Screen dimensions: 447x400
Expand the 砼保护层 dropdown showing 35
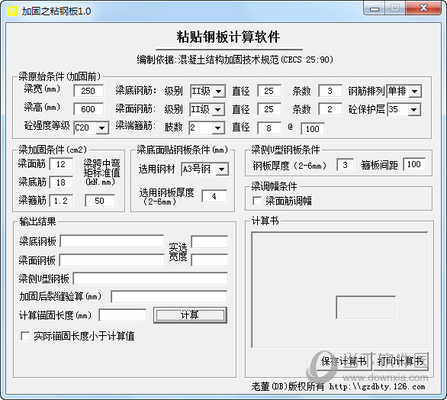414,110
